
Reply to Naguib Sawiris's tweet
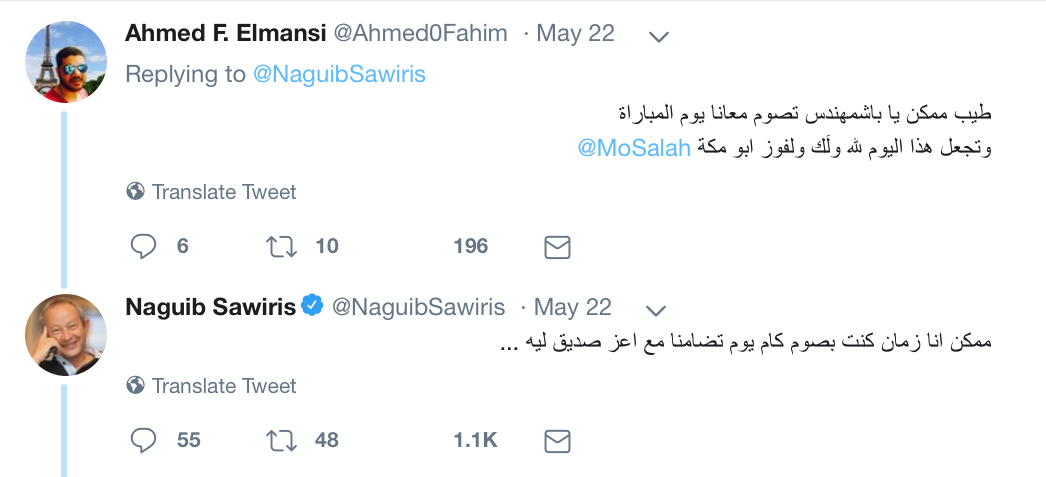coord(144,440)
